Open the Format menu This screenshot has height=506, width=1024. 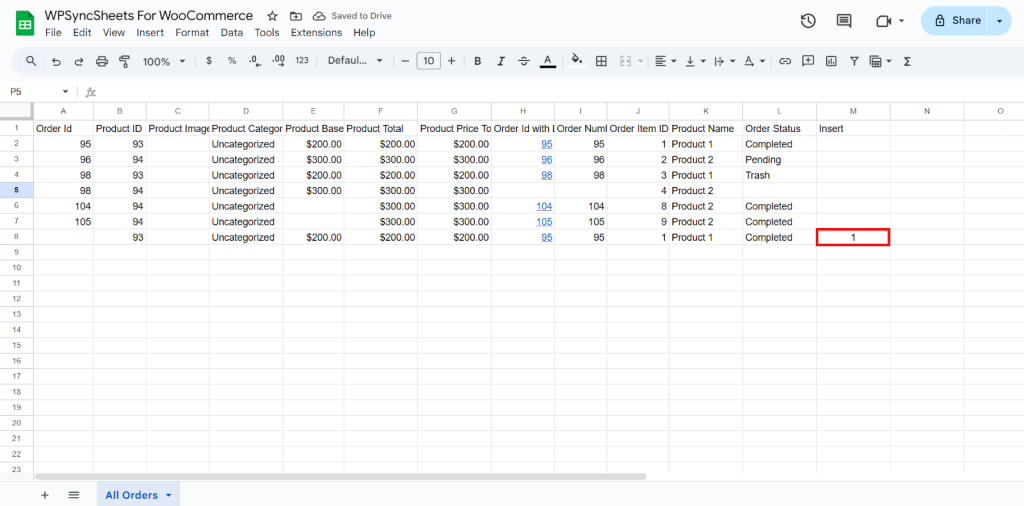(x=192, y=33)
